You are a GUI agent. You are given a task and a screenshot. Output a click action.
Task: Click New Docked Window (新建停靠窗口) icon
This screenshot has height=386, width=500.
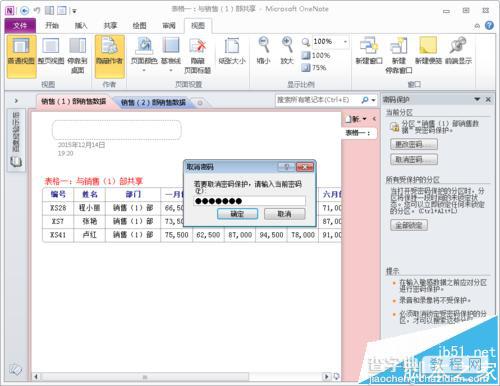click(x=399, y=55)
